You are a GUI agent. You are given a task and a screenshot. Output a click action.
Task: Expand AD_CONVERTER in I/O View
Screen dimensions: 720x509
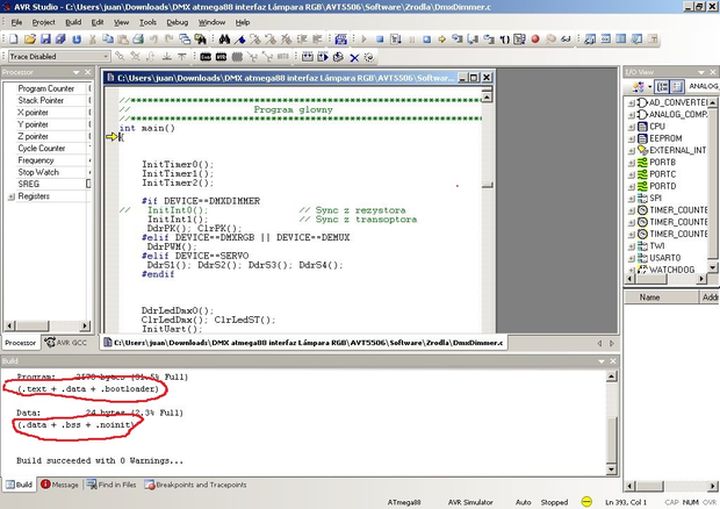click(x=631, y=103)
